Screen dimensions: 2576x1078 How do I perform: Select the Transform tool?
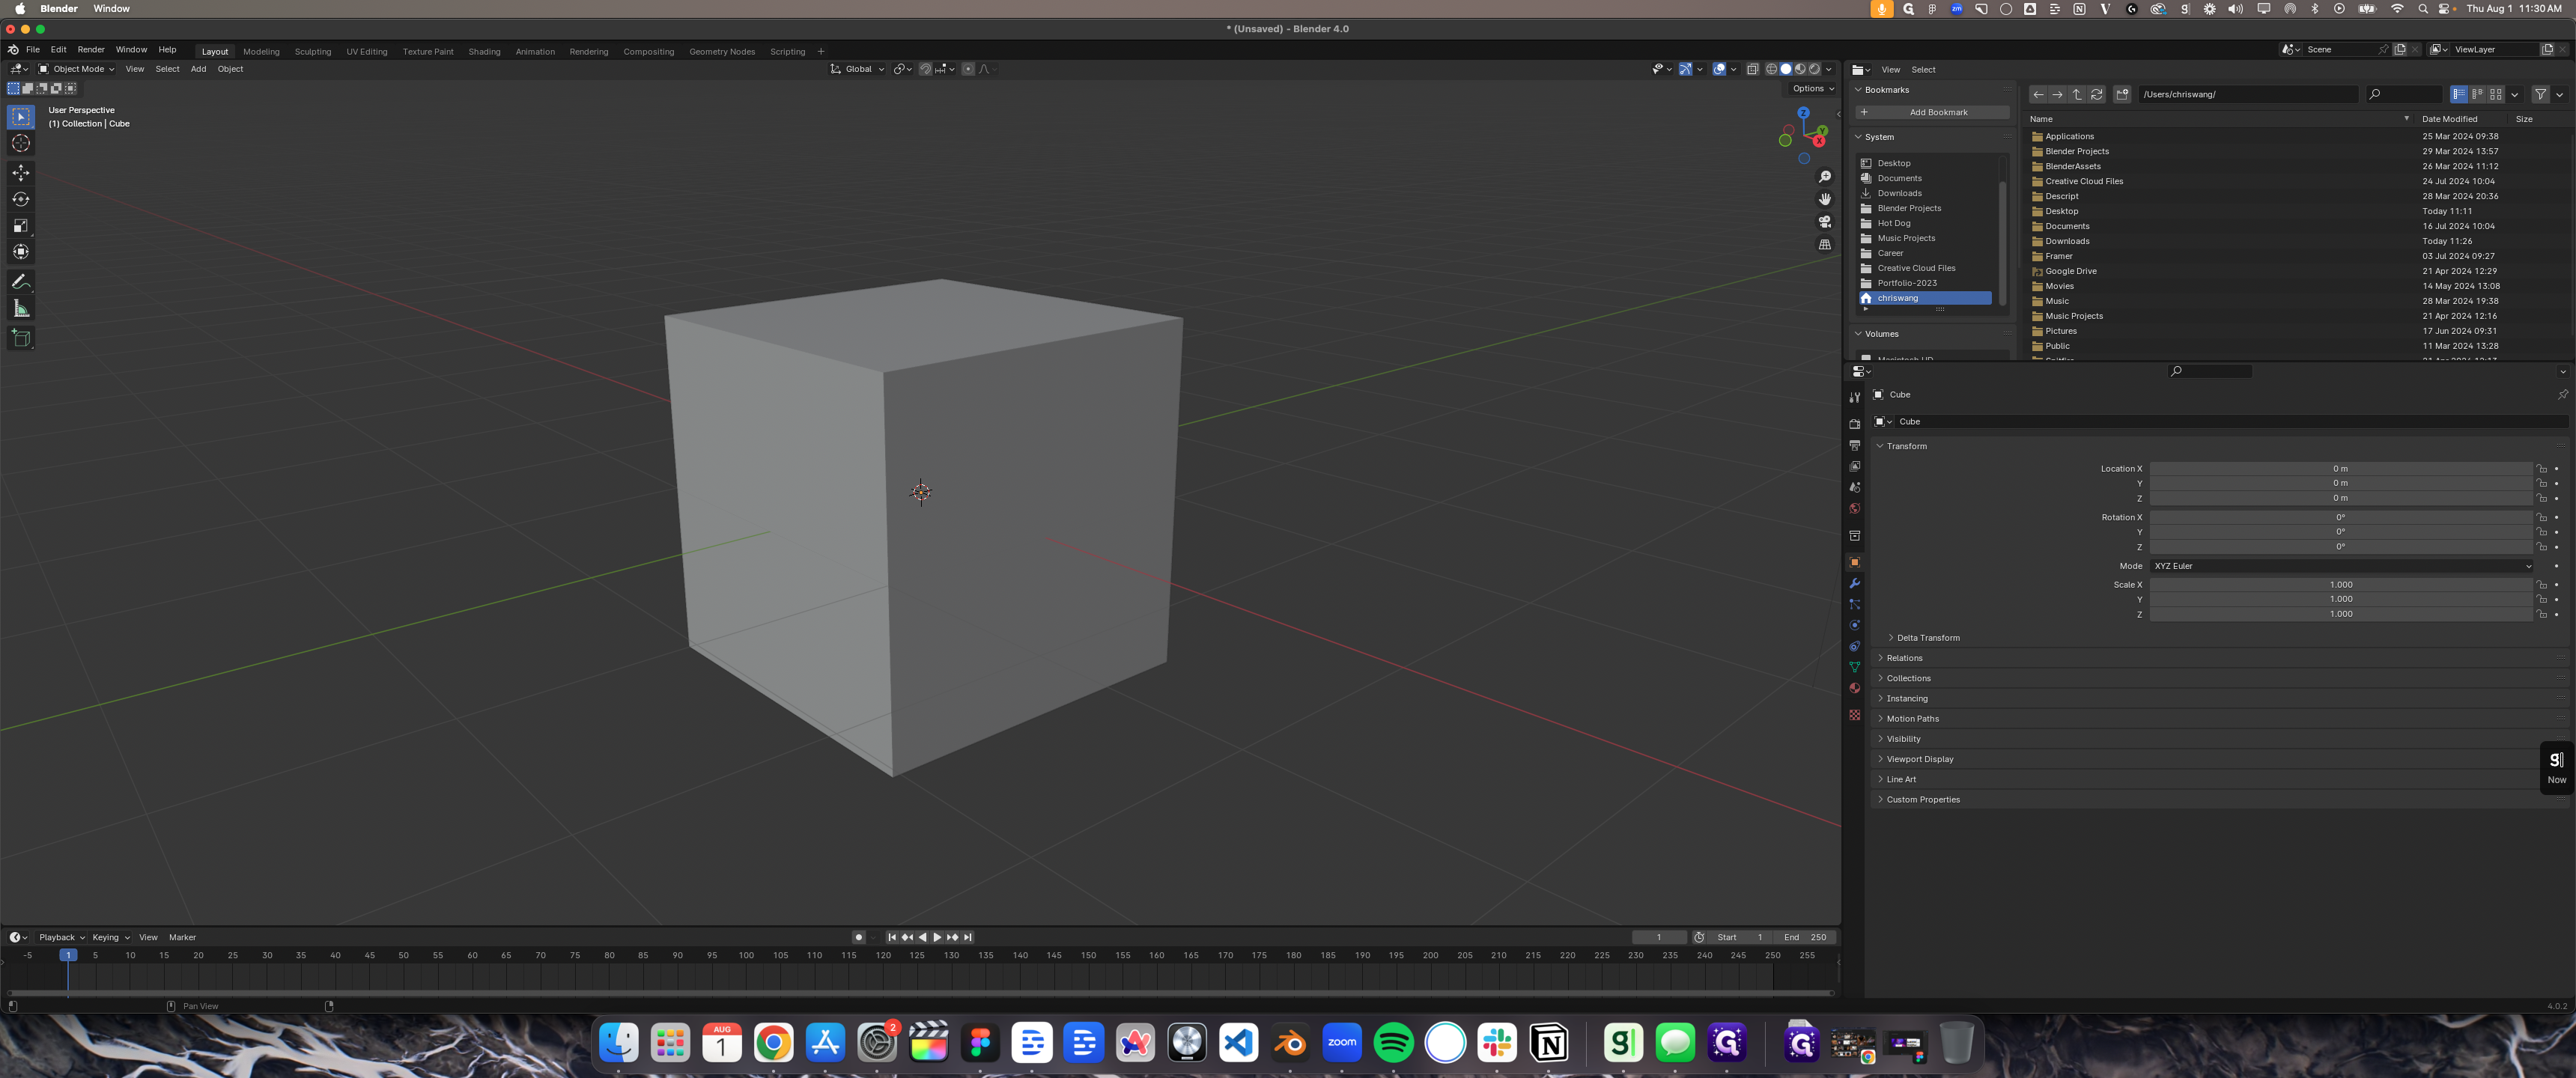[20, 251]
